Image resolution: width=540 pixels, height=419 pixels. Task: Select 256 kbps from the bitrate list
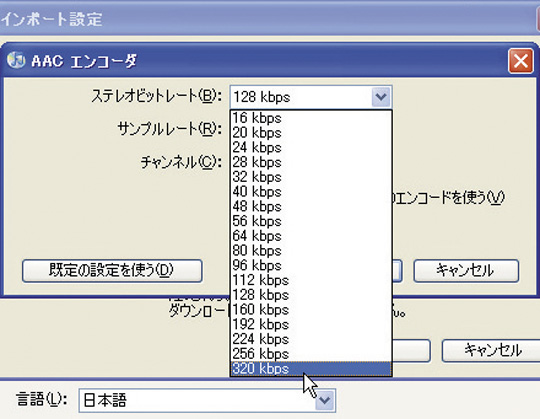pos(311,354)
